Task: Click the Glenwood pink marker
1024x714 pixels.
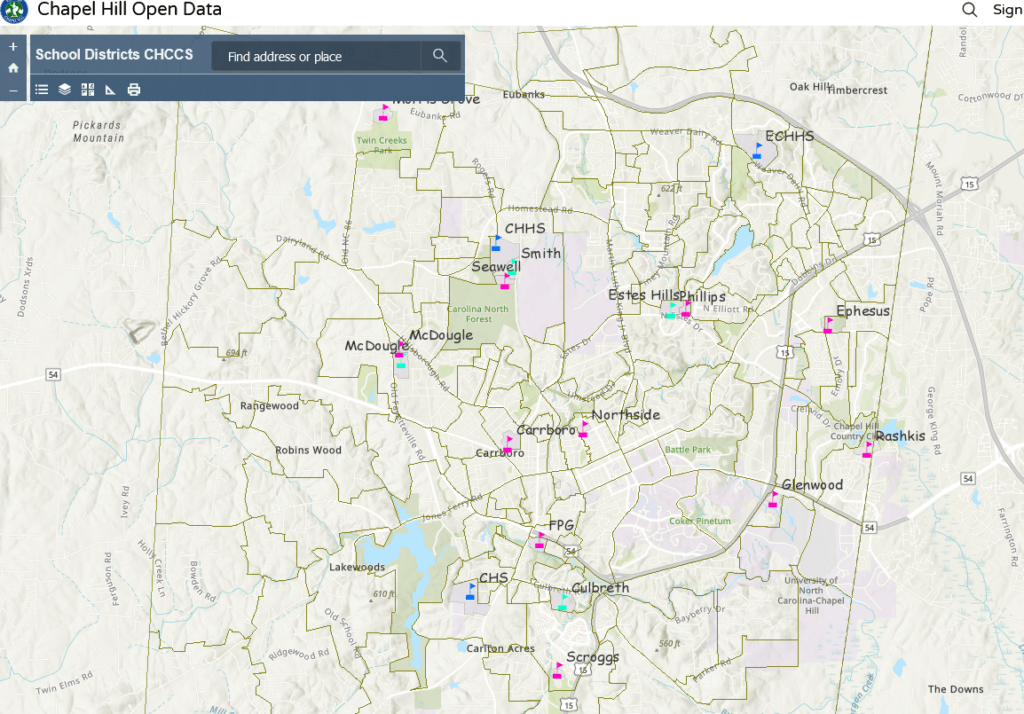Action: point(773,497)
